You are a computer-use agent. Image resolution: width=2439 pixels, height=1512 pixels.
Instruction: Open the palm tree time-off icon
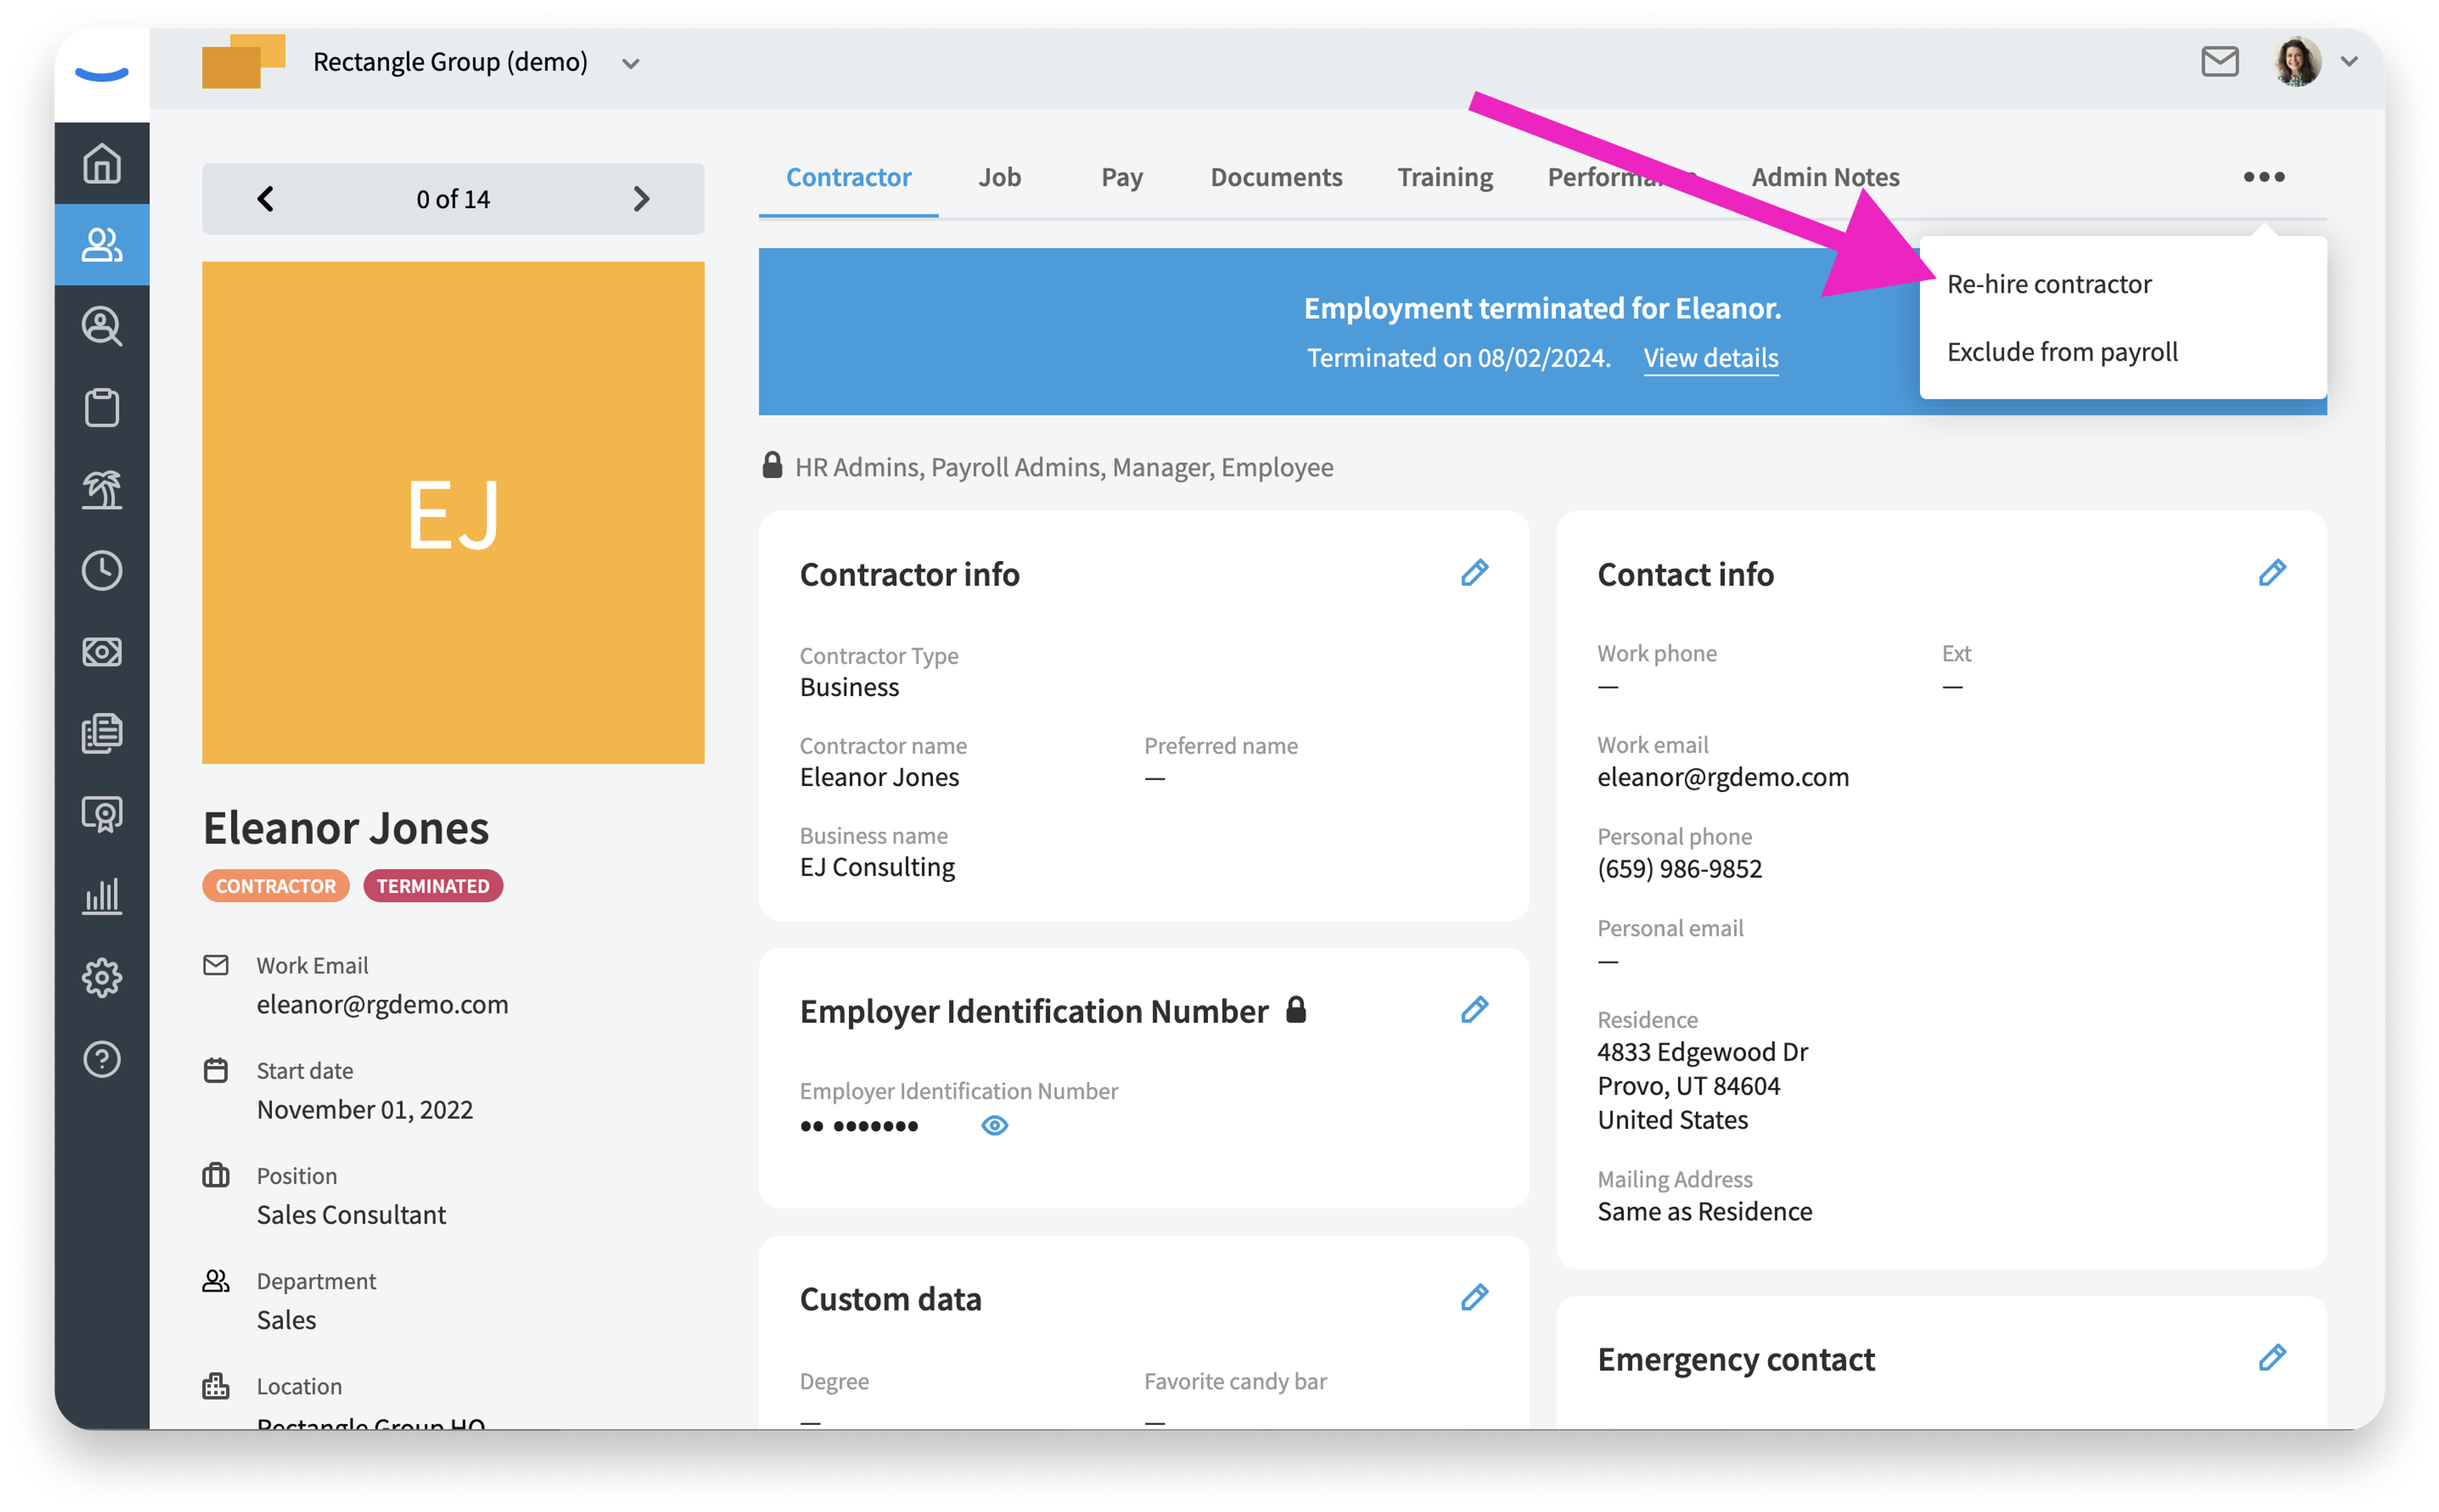click(101, 489)
